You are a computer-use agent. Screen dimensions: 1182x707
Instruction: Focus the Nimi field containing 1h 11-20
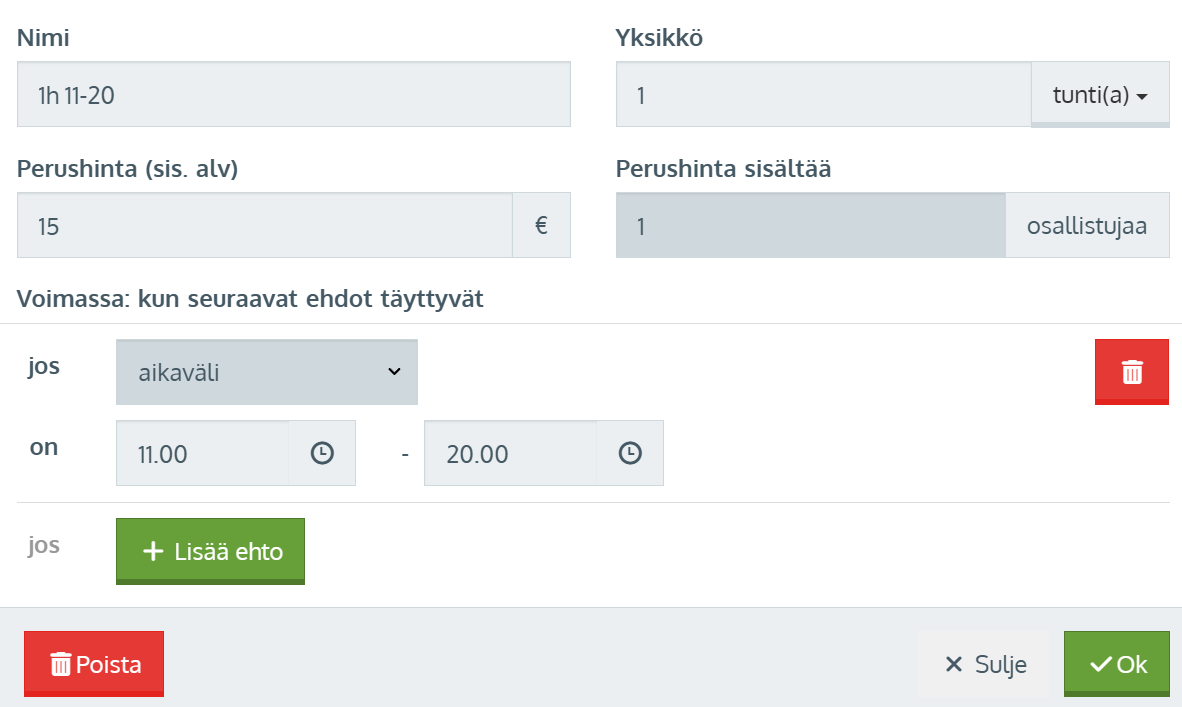294,95
